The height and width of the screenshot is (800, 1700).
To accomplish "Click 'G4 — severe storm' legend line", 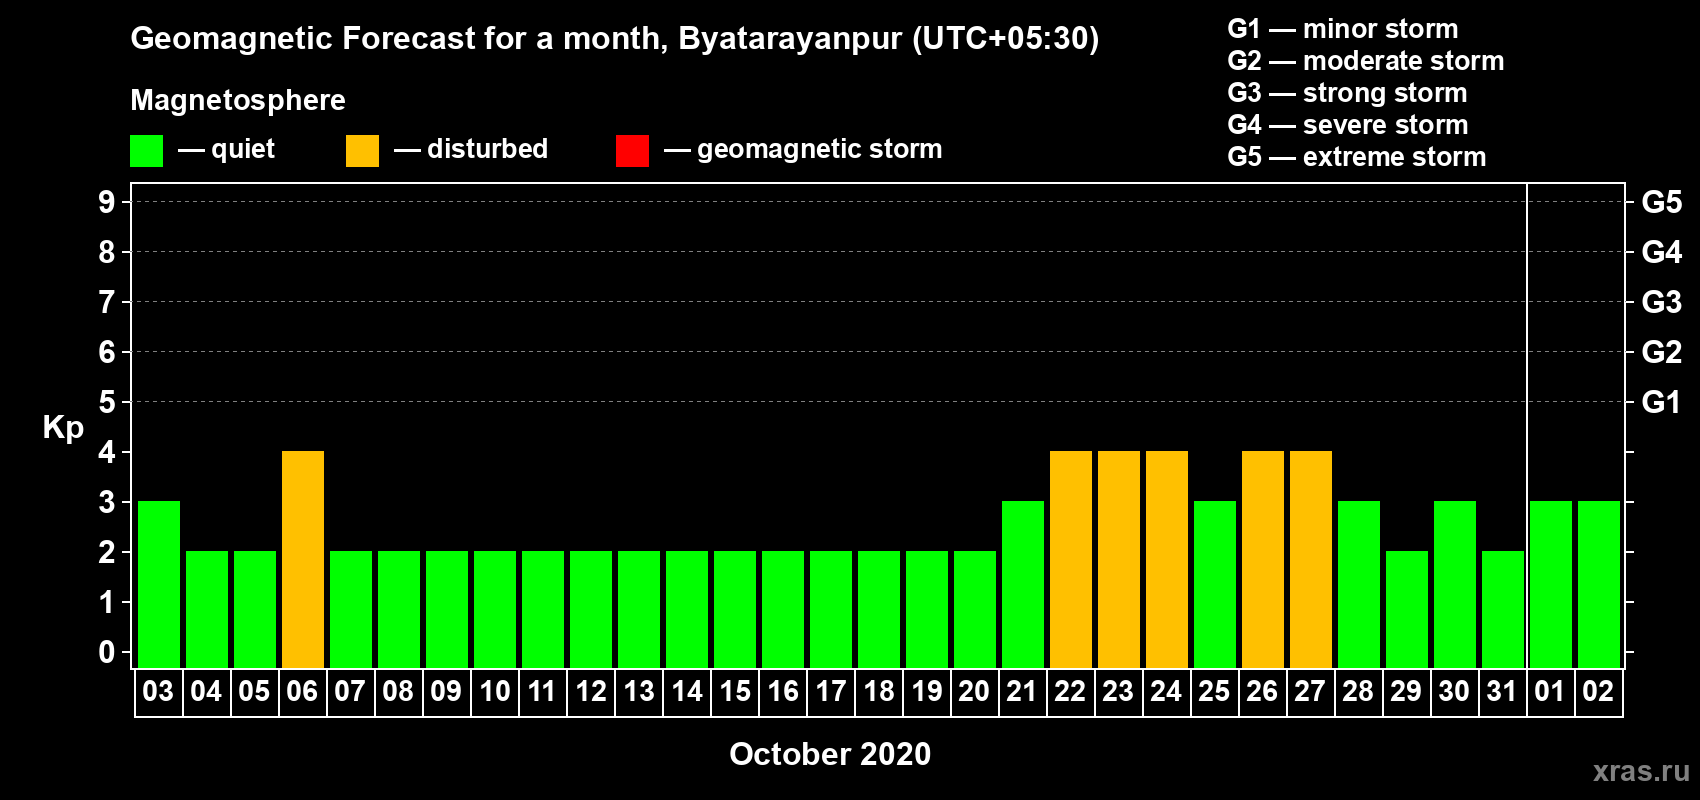I will click(1348, 125).
